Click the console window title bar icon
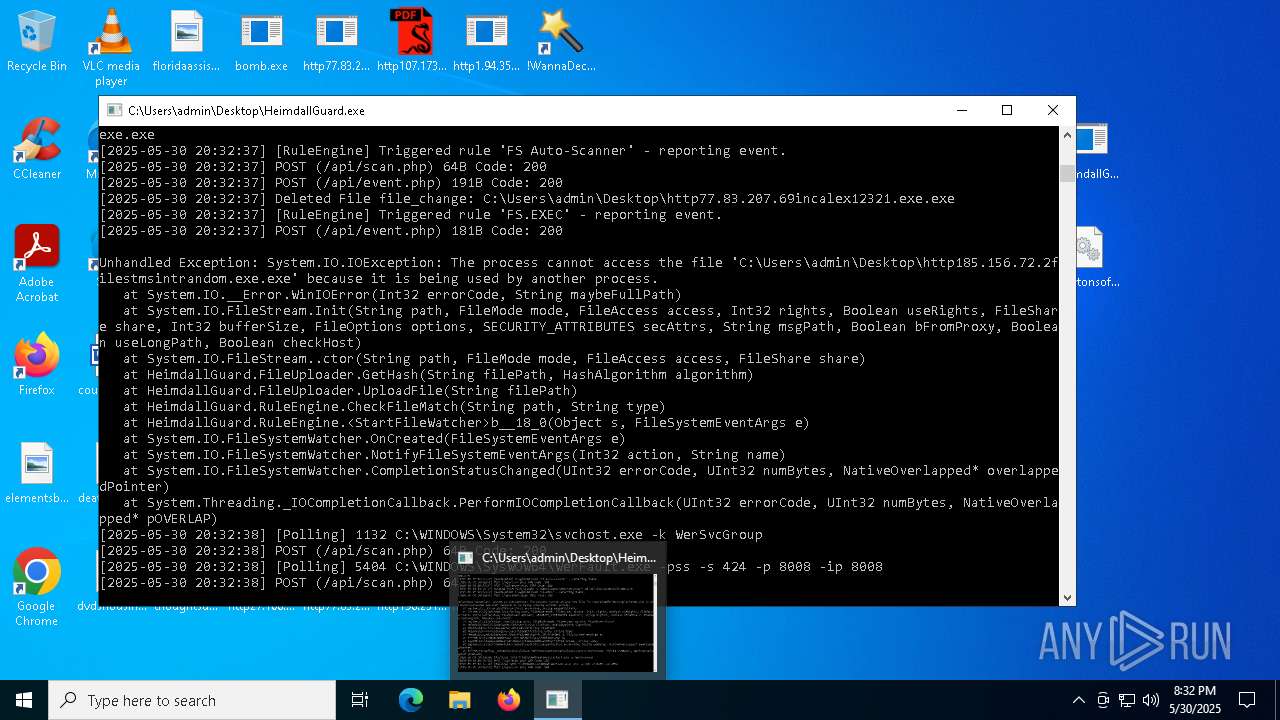This screenshot has width=1280, height=720. click(x=114, y=110)
